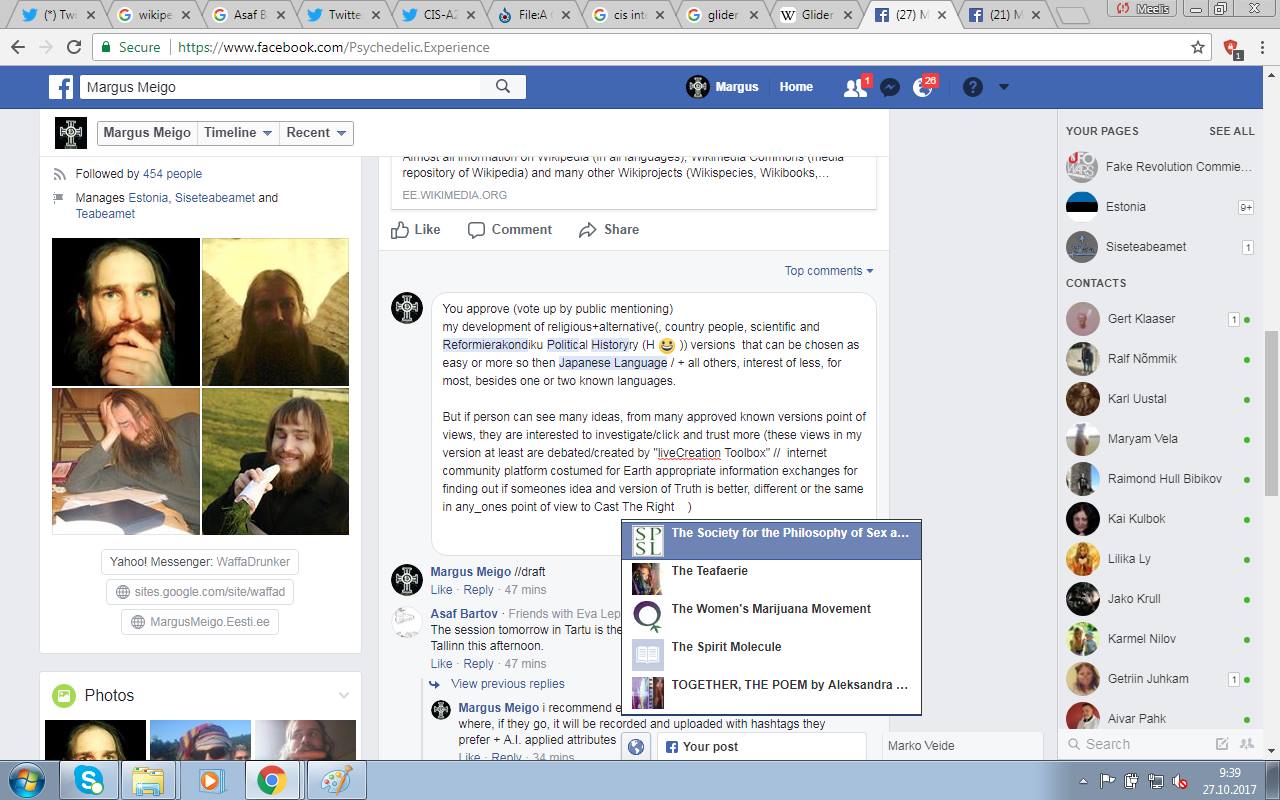Click the bearded man profile photo thumbnail
This screenshot has width=1280, height=800.
click(126, 312)
